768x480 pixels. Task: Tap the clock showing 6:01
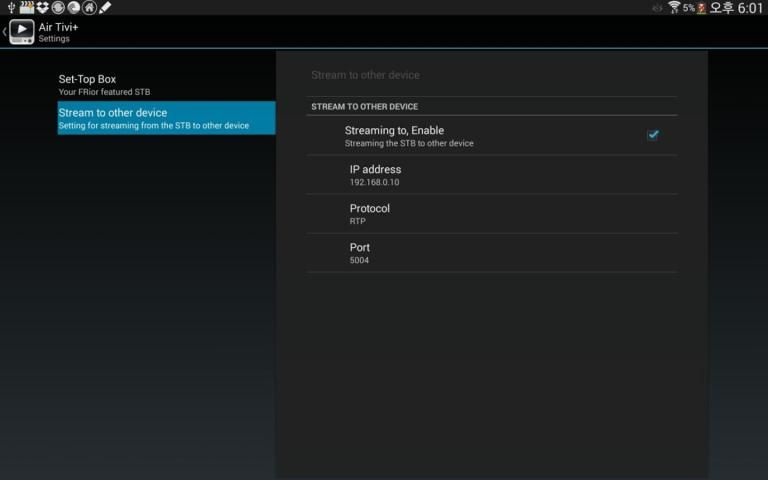tap(749, 8)
